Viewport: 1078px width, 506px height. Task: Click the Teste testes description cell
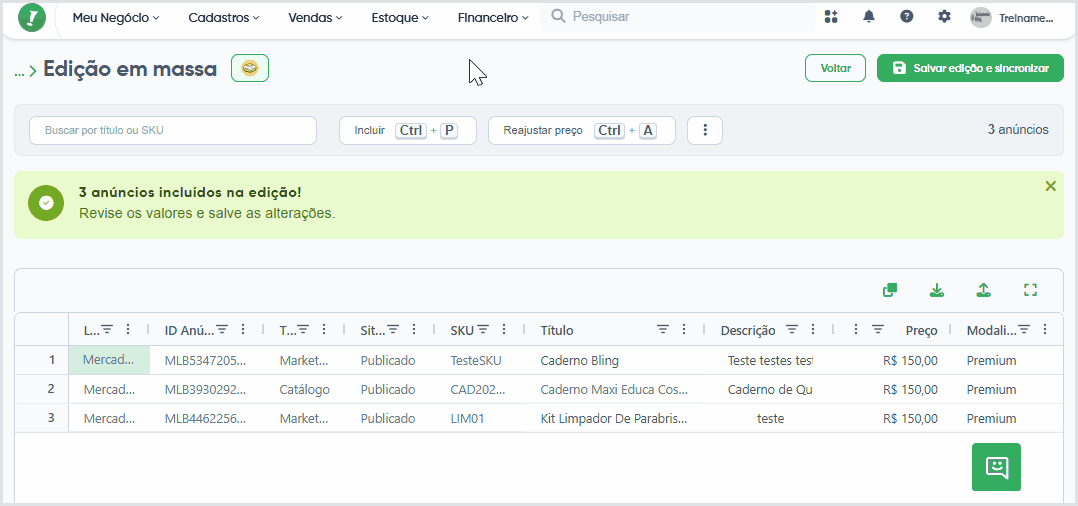tap(770, 360)
